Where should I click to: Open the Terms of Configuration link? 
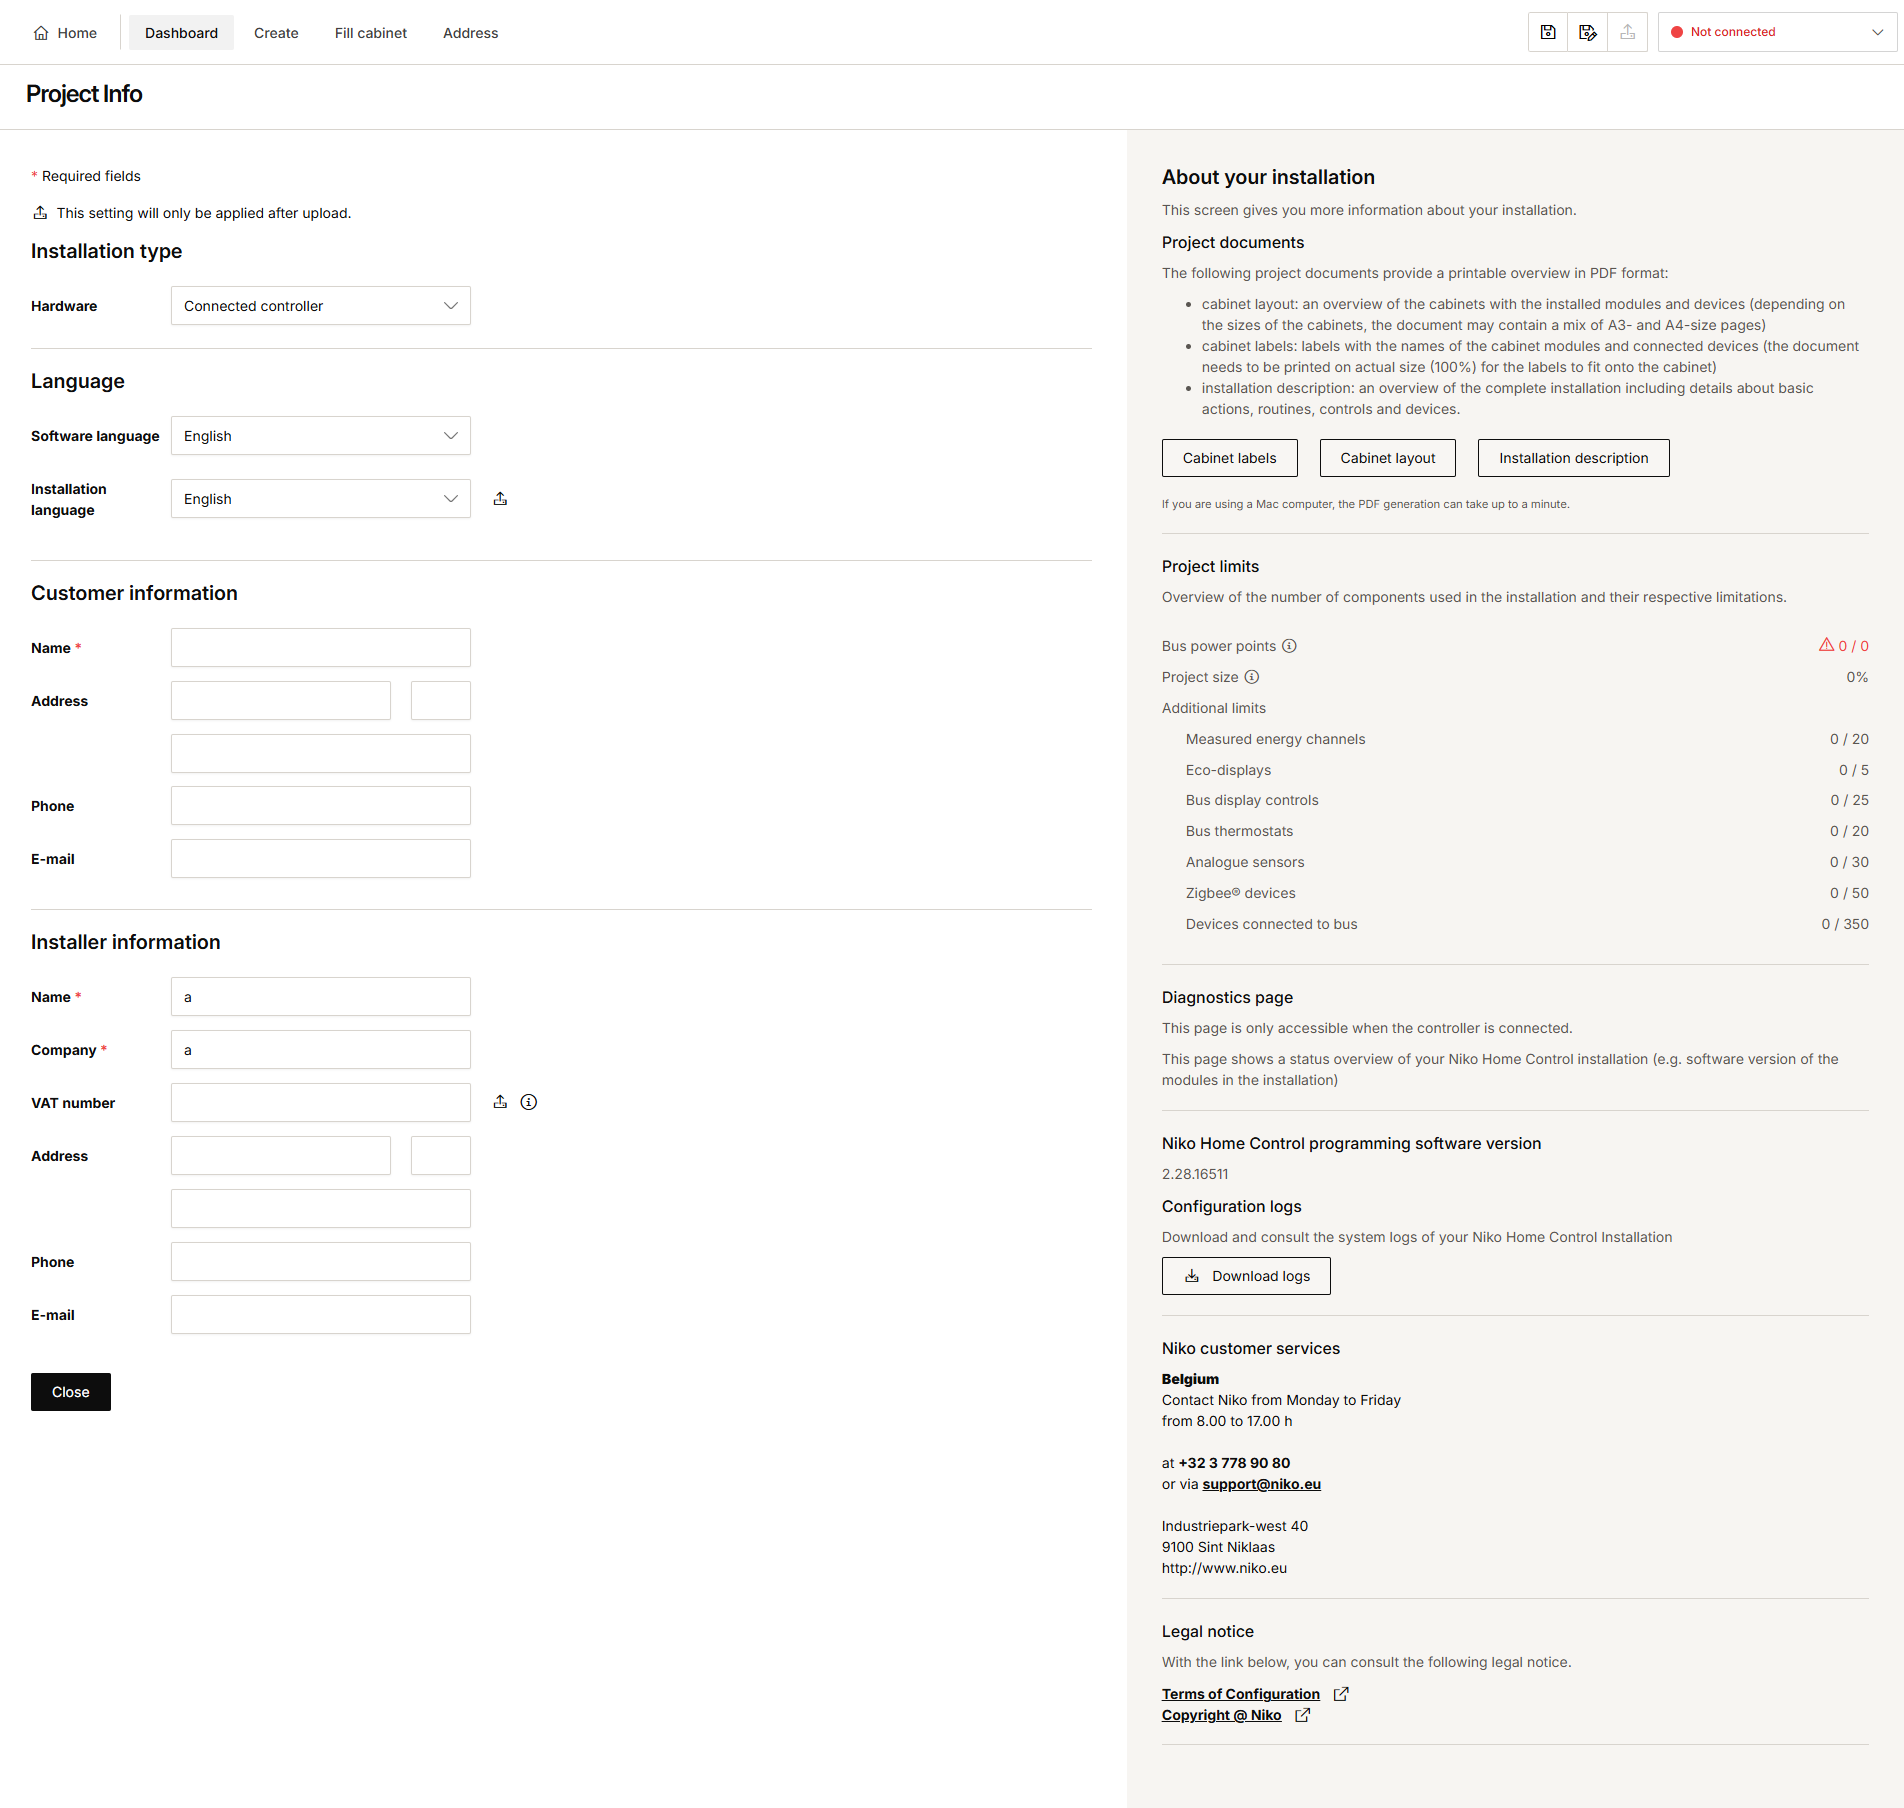pos(1241,1694)
